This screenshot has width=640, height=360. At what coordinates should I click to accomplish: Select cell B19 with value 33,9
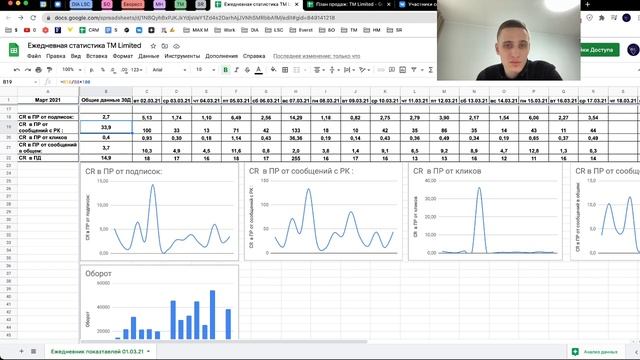106,127
